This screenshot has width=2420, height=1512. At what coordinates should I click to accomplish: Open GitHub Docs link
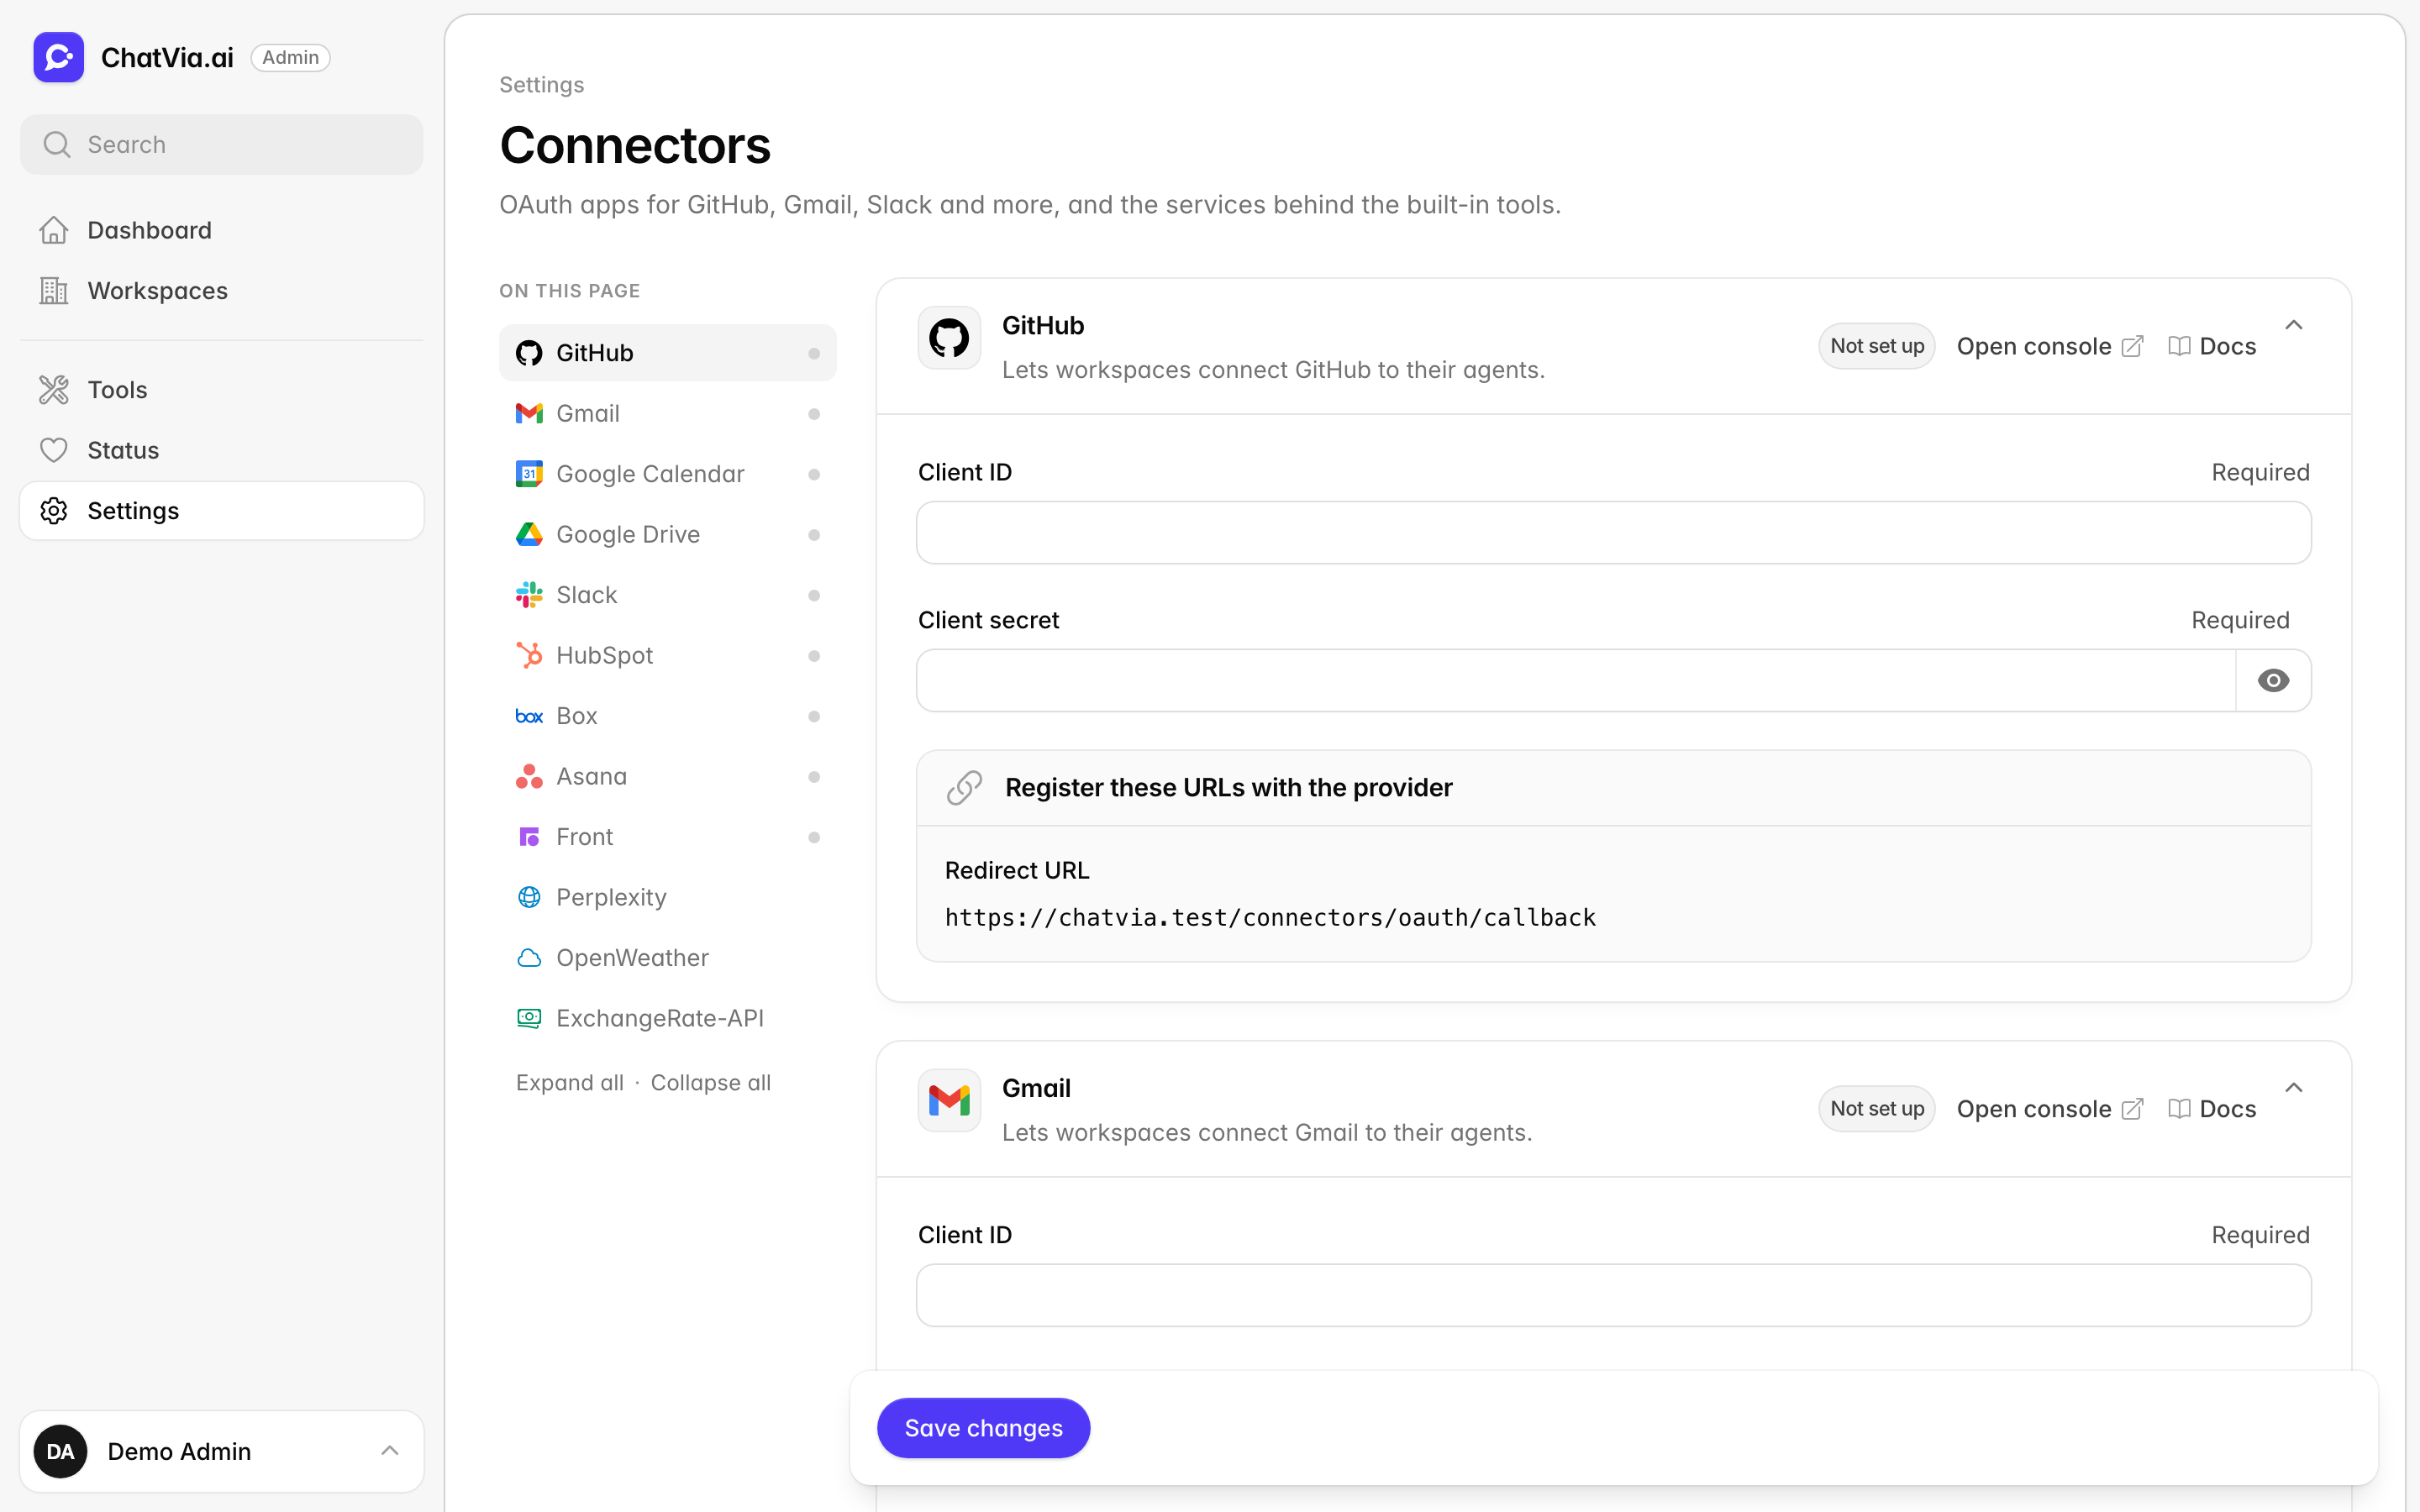(x=2212, y=346)
